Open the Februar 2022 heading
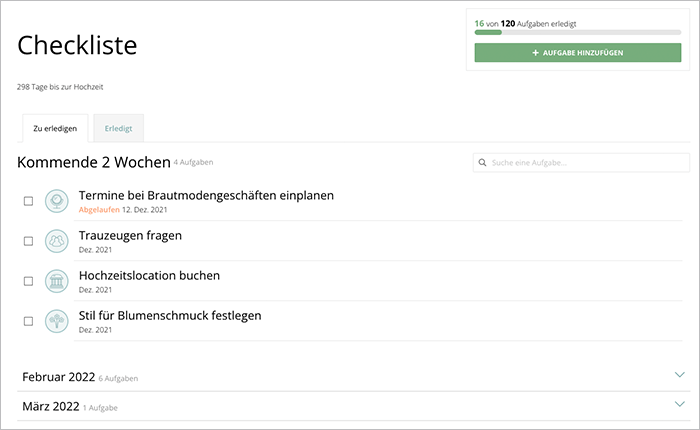 click(58, 377)
